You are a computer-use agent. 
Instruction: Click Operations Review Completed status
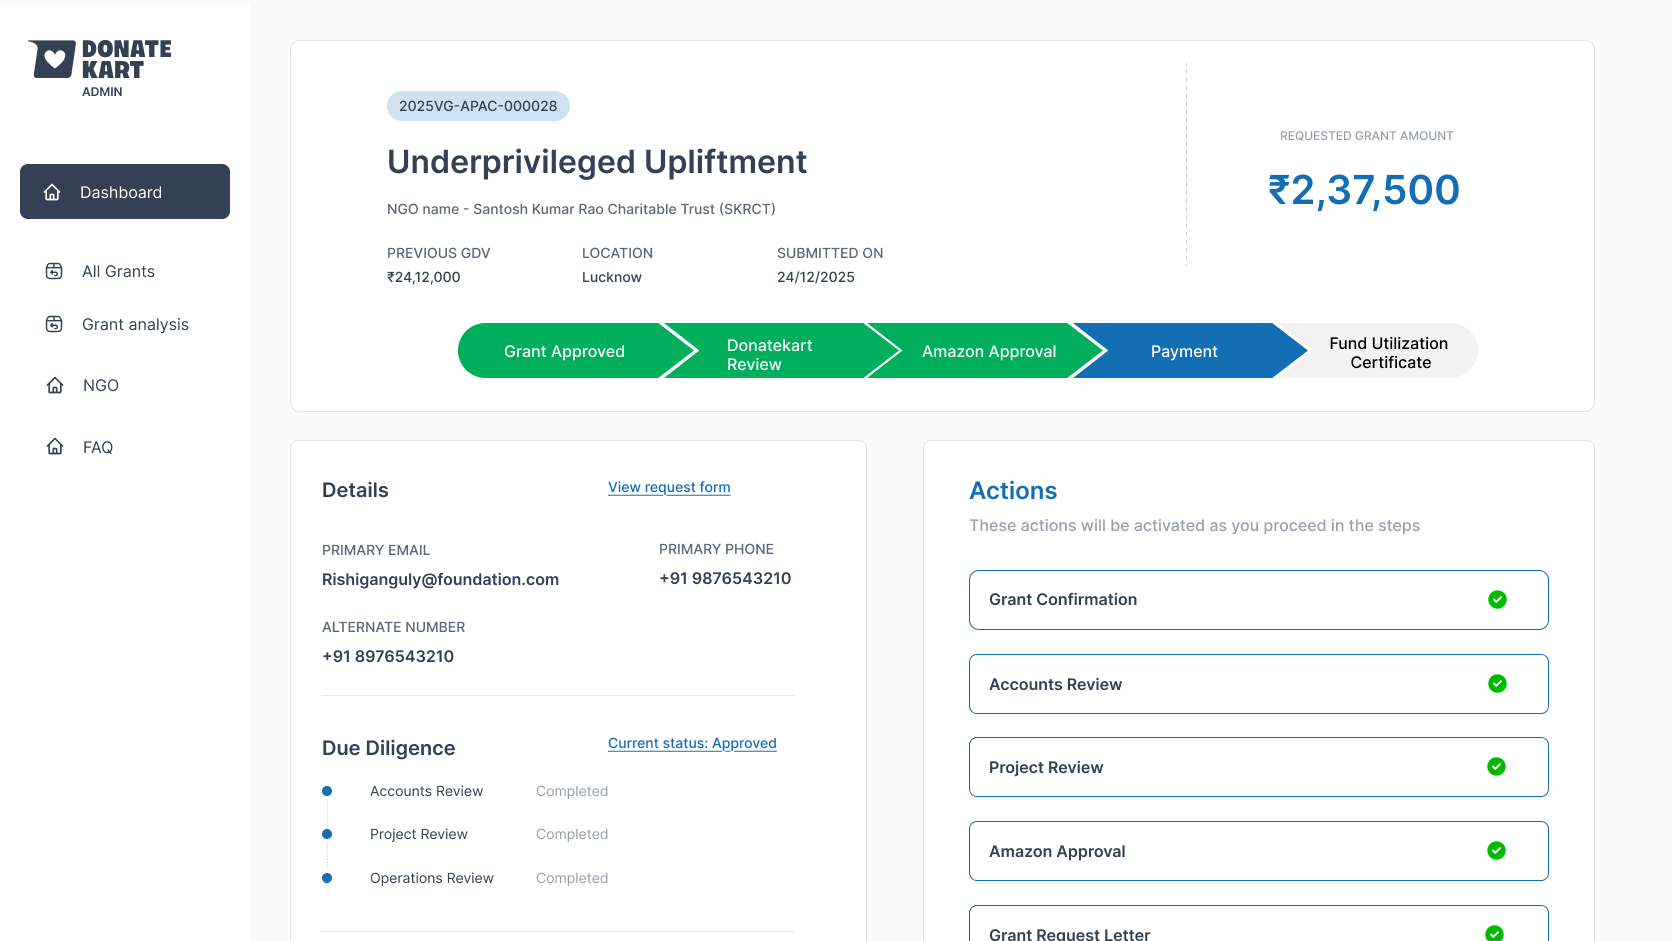coord(572,878)
